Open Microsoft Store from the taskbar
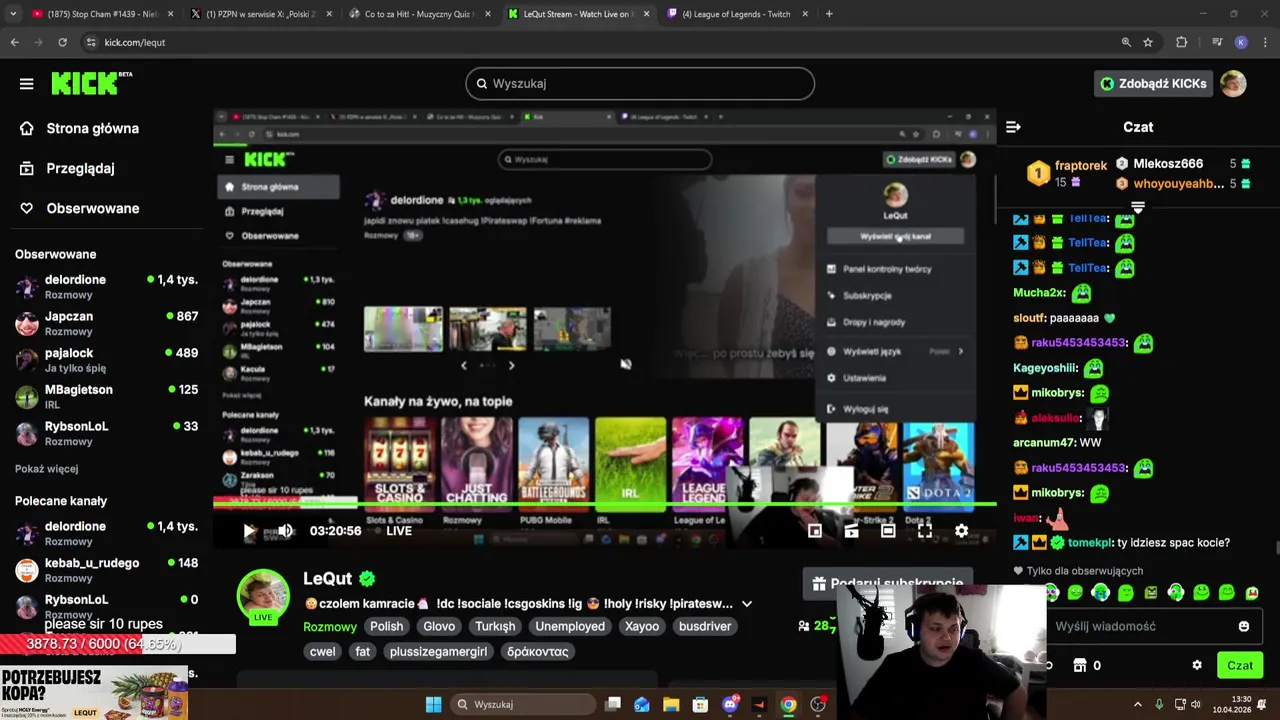Viewport: 1280px width, 720px height. [701, 704]
